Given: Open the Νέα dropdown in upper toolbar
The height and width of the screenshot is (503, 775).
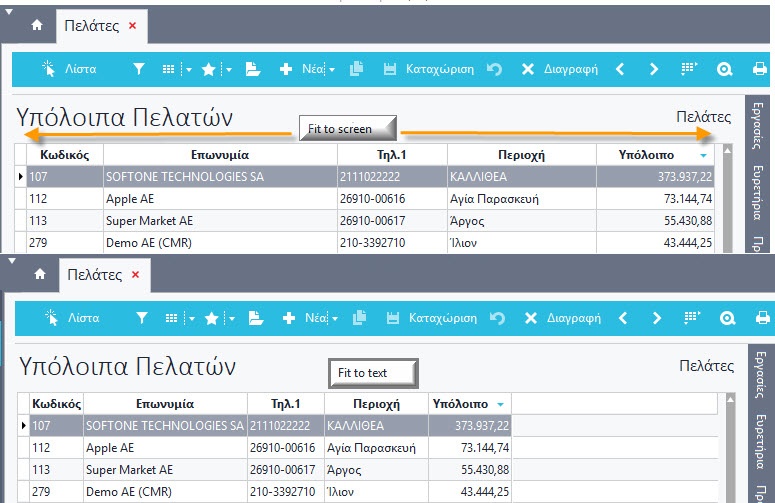Looking at the screenshot, I should (x=334, y=69).
